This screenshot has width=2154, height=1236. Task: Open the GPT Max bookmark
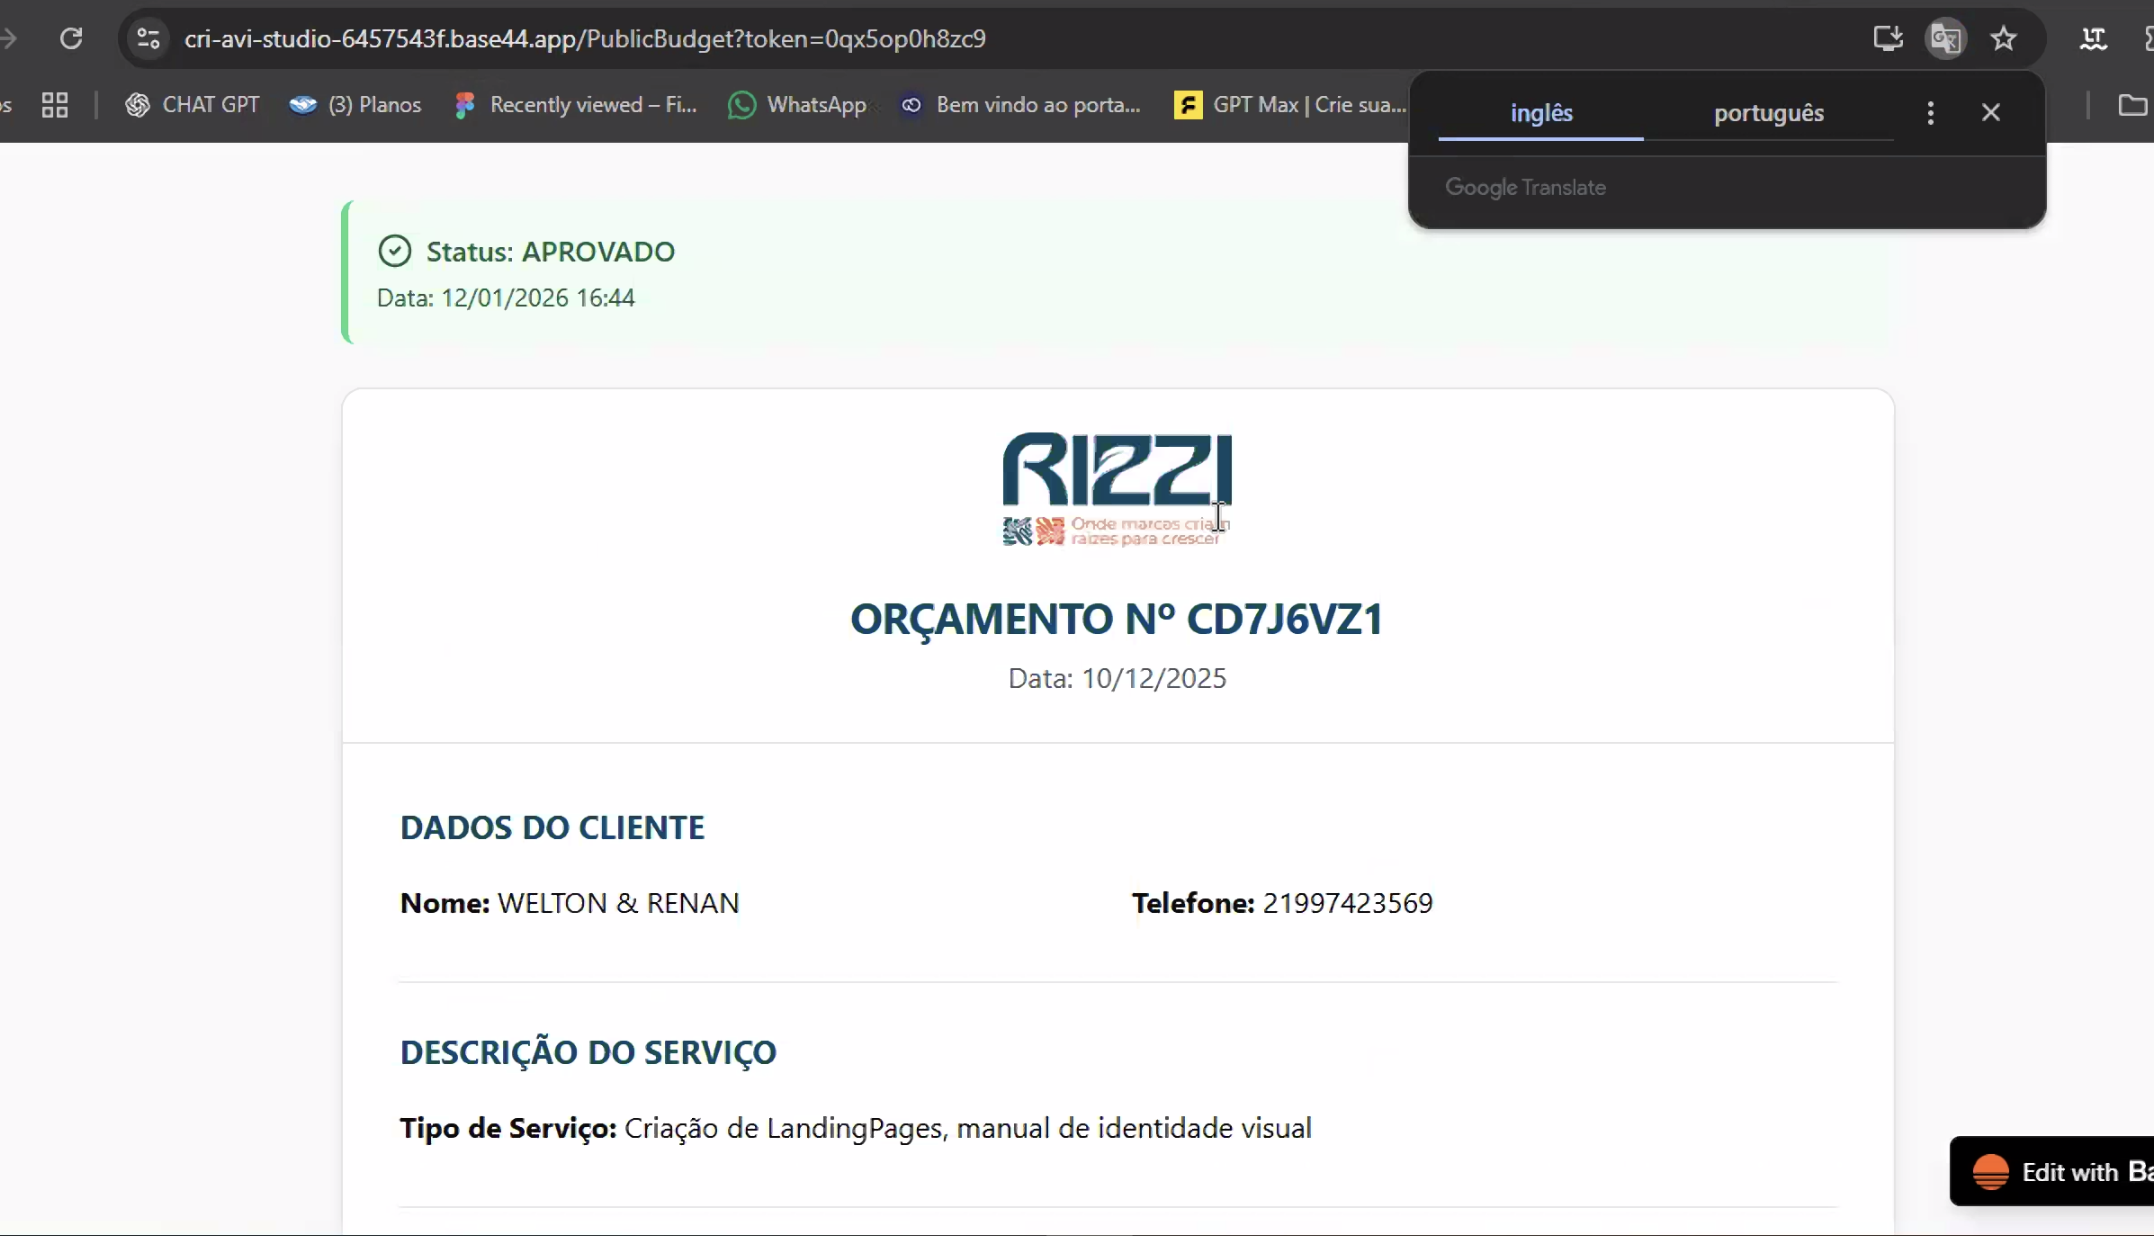(1290, 105)
